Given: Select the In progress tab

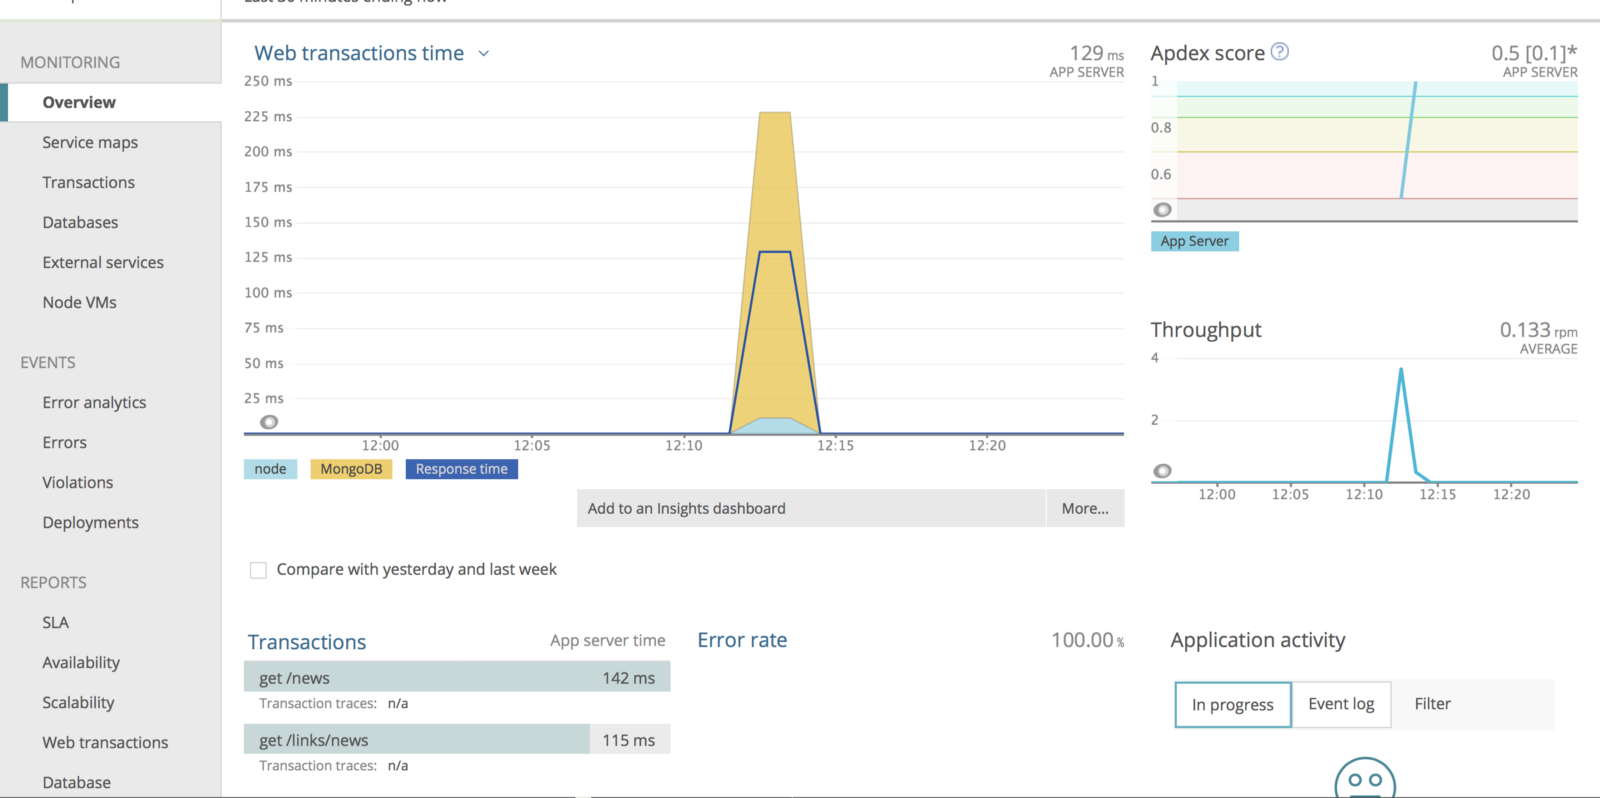Looking at the screenshot, I should (1232, 705).
